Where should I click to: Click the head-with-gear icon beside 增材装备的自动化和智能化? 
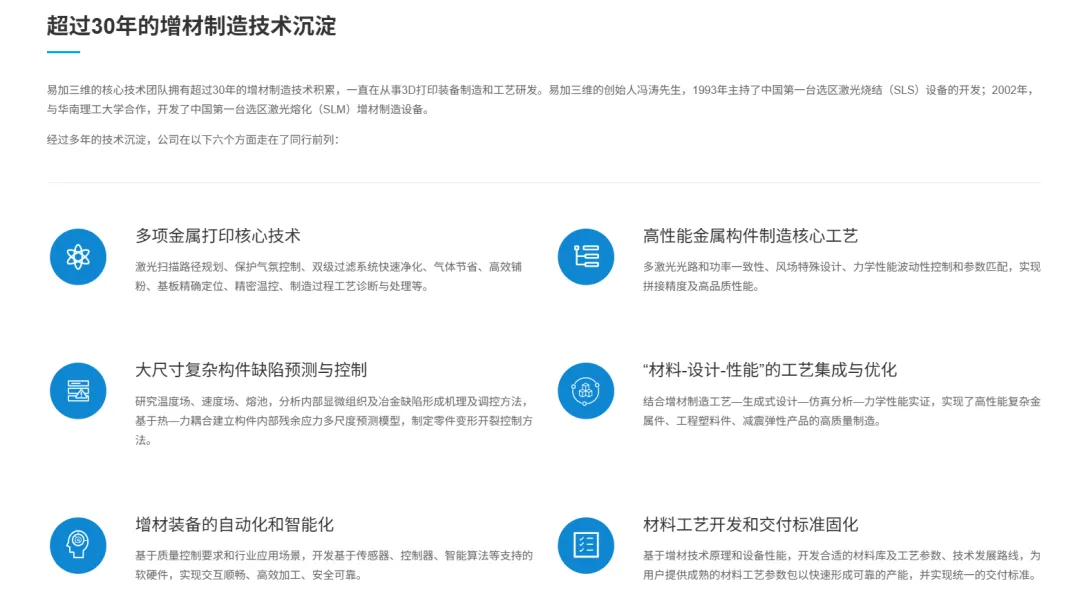coord(78,545)
